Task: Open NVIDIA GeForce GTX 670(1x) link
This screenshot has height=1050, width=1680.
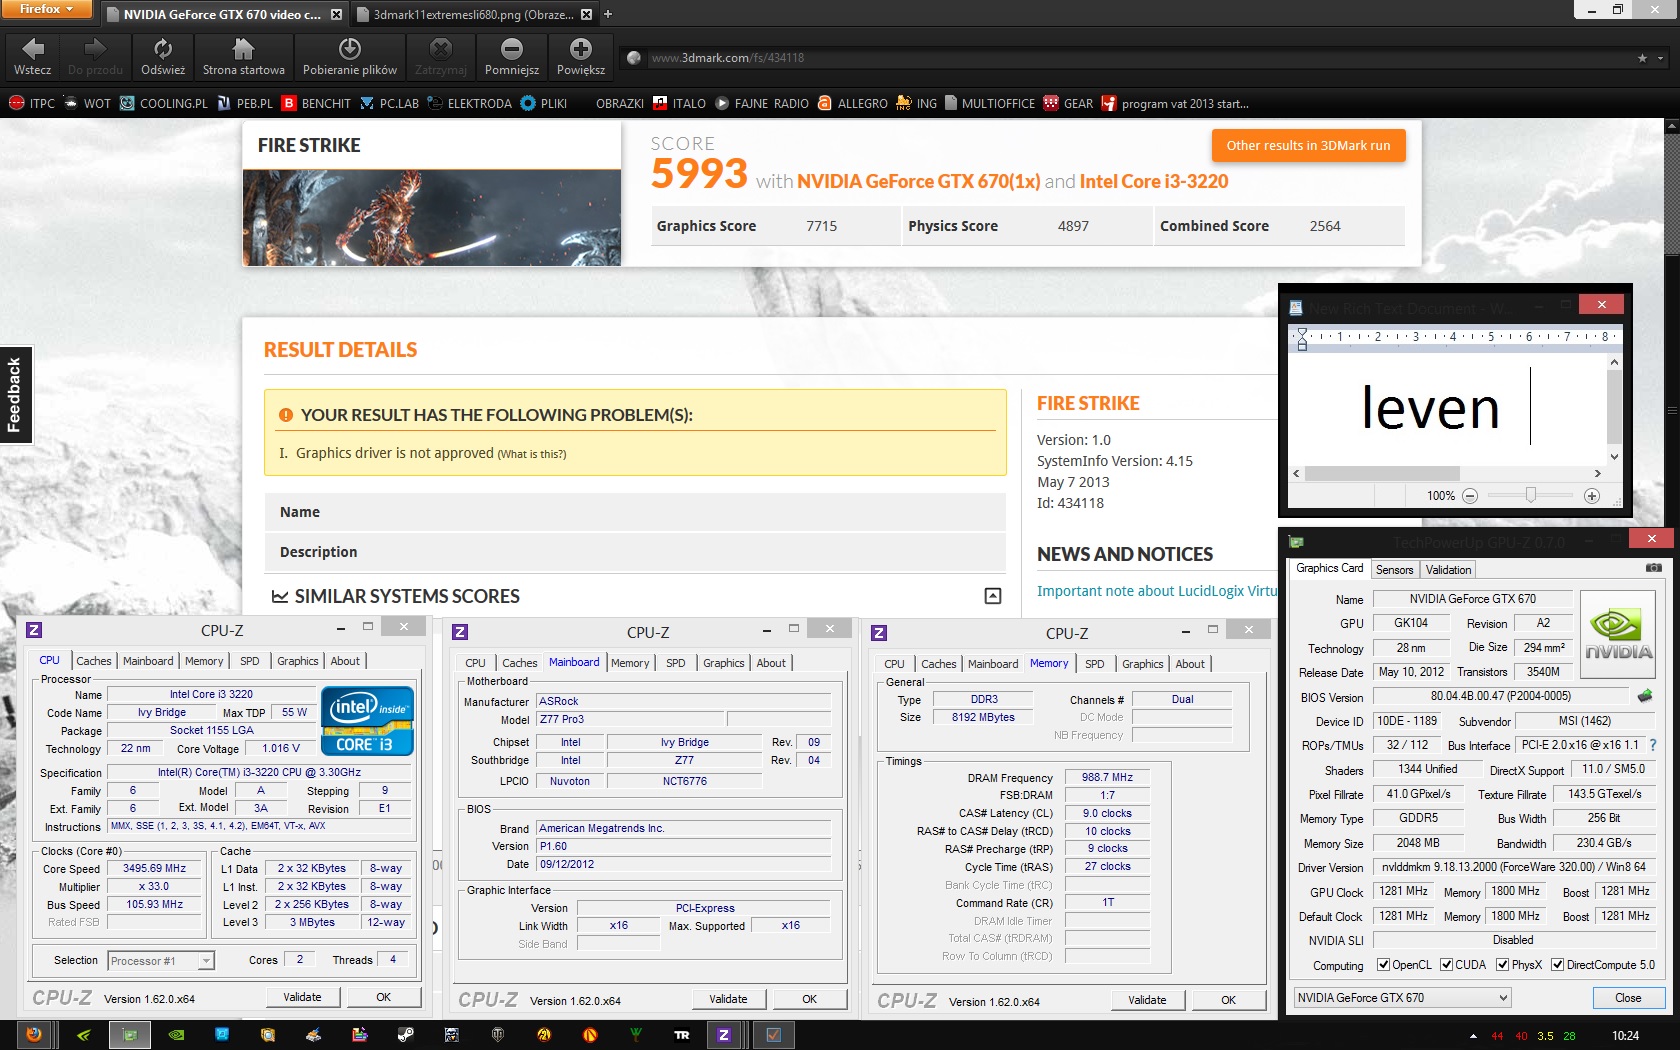Action: [x=918, y=181]
